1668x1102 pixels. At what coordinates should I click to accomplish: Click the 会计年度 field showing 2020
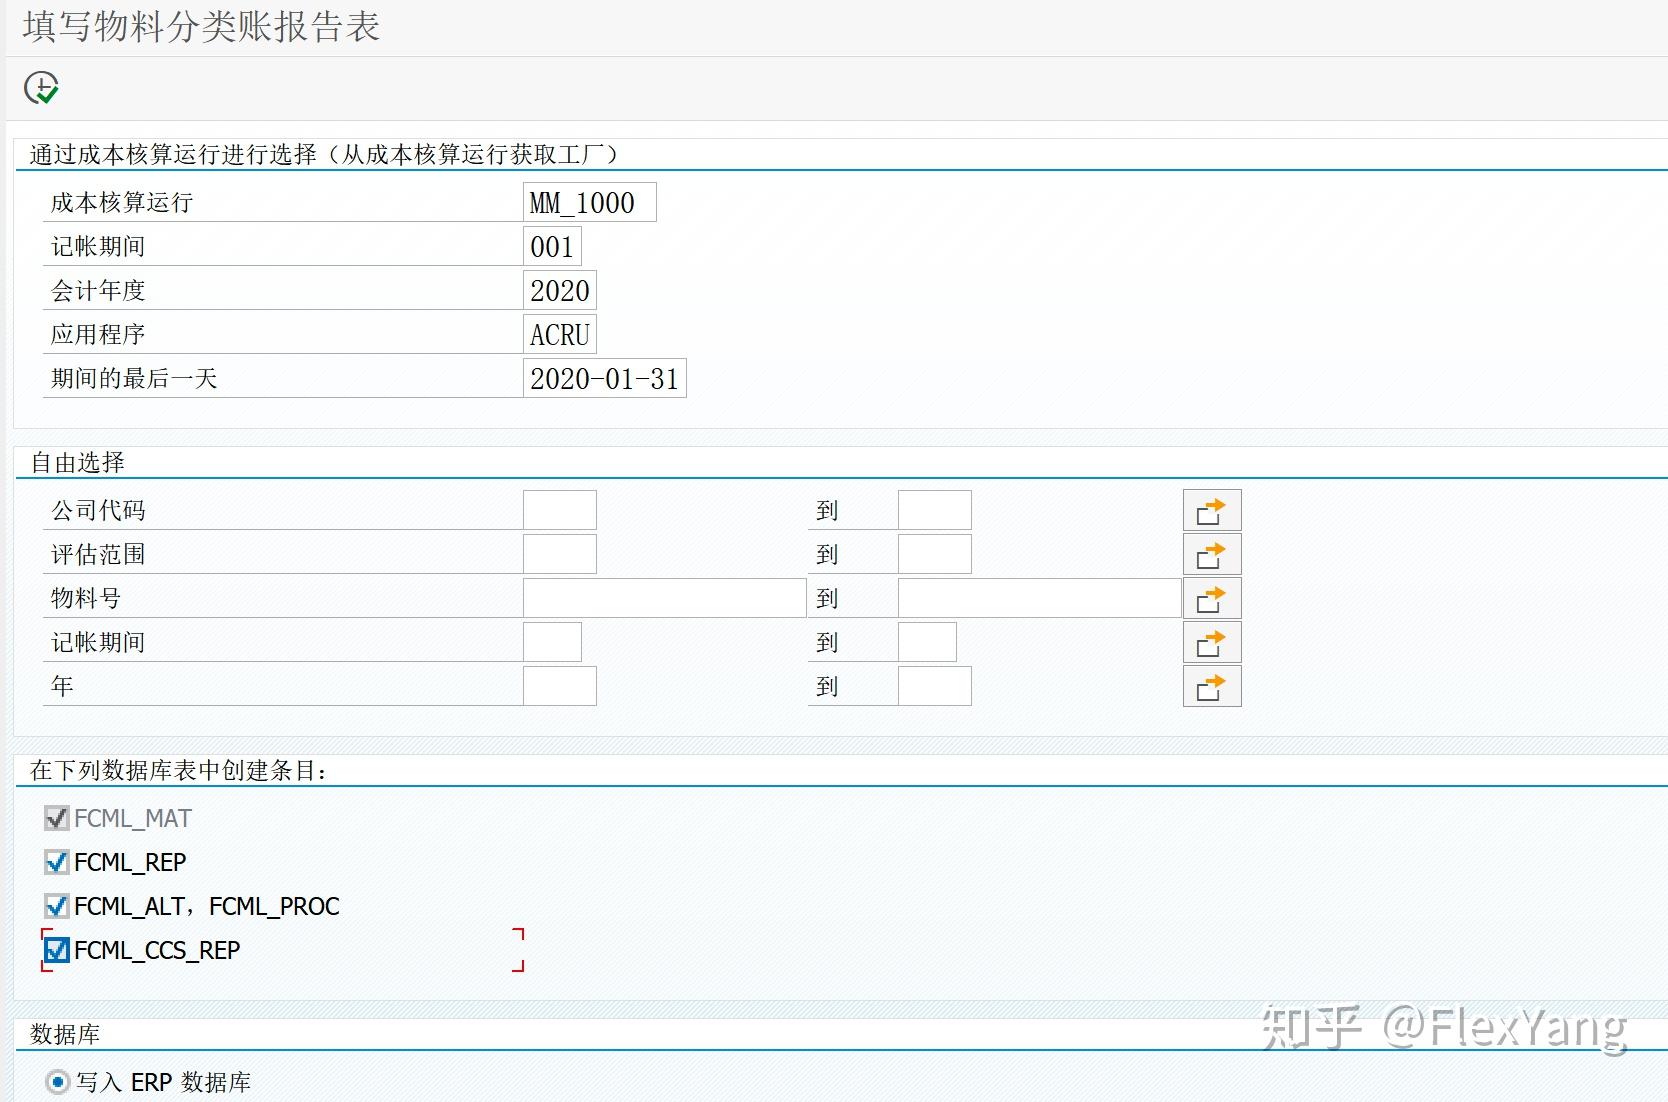(560, 290)
